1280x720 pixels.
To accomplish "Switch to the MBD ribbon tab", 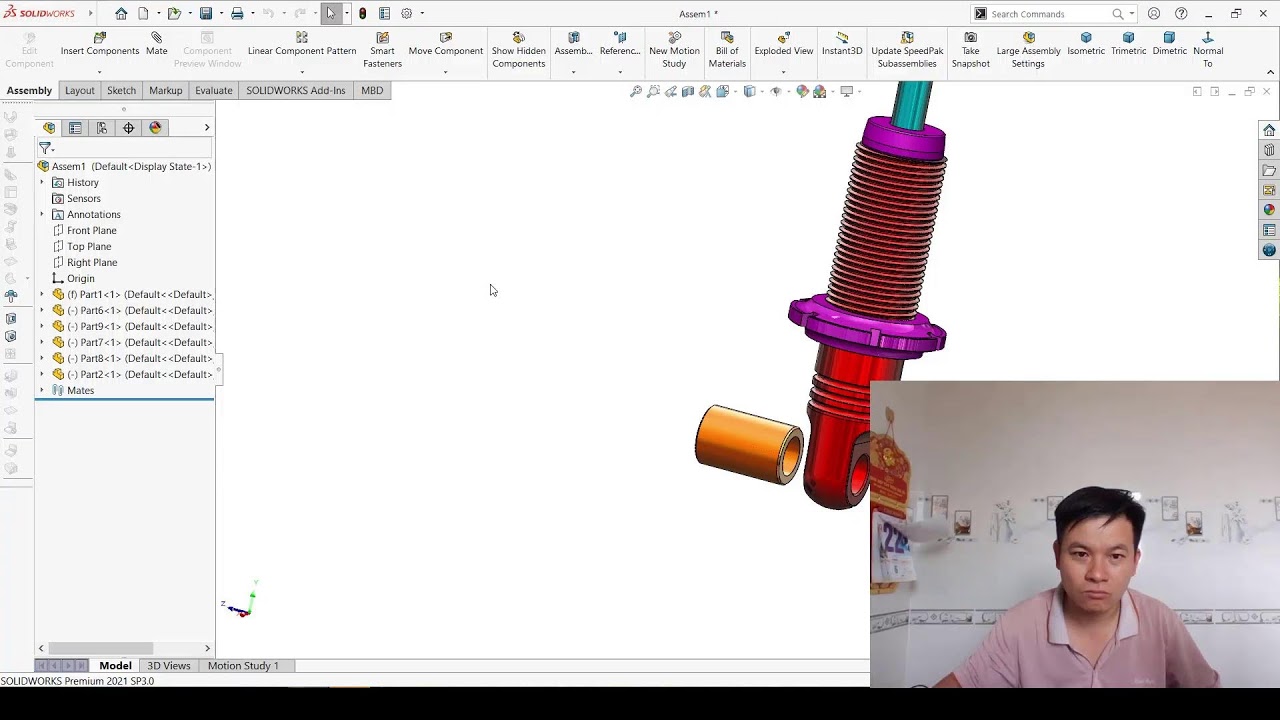I will click(372, 90).
